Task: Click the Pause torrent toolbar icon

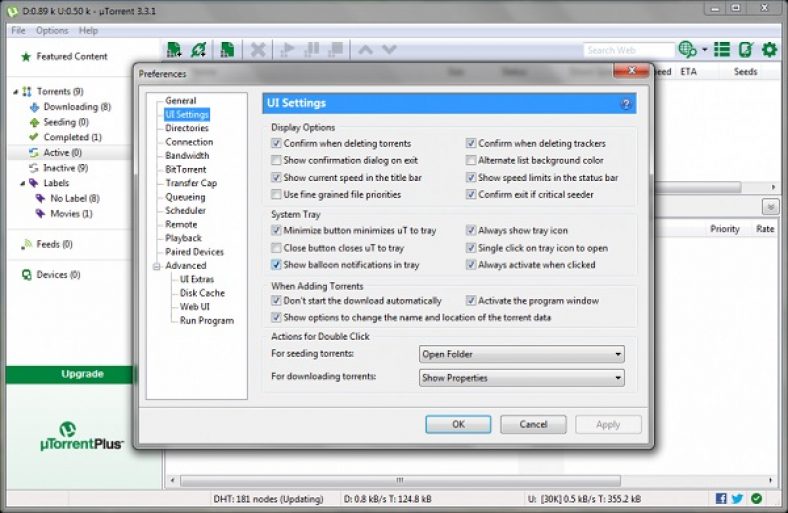Action: [312, 50]
